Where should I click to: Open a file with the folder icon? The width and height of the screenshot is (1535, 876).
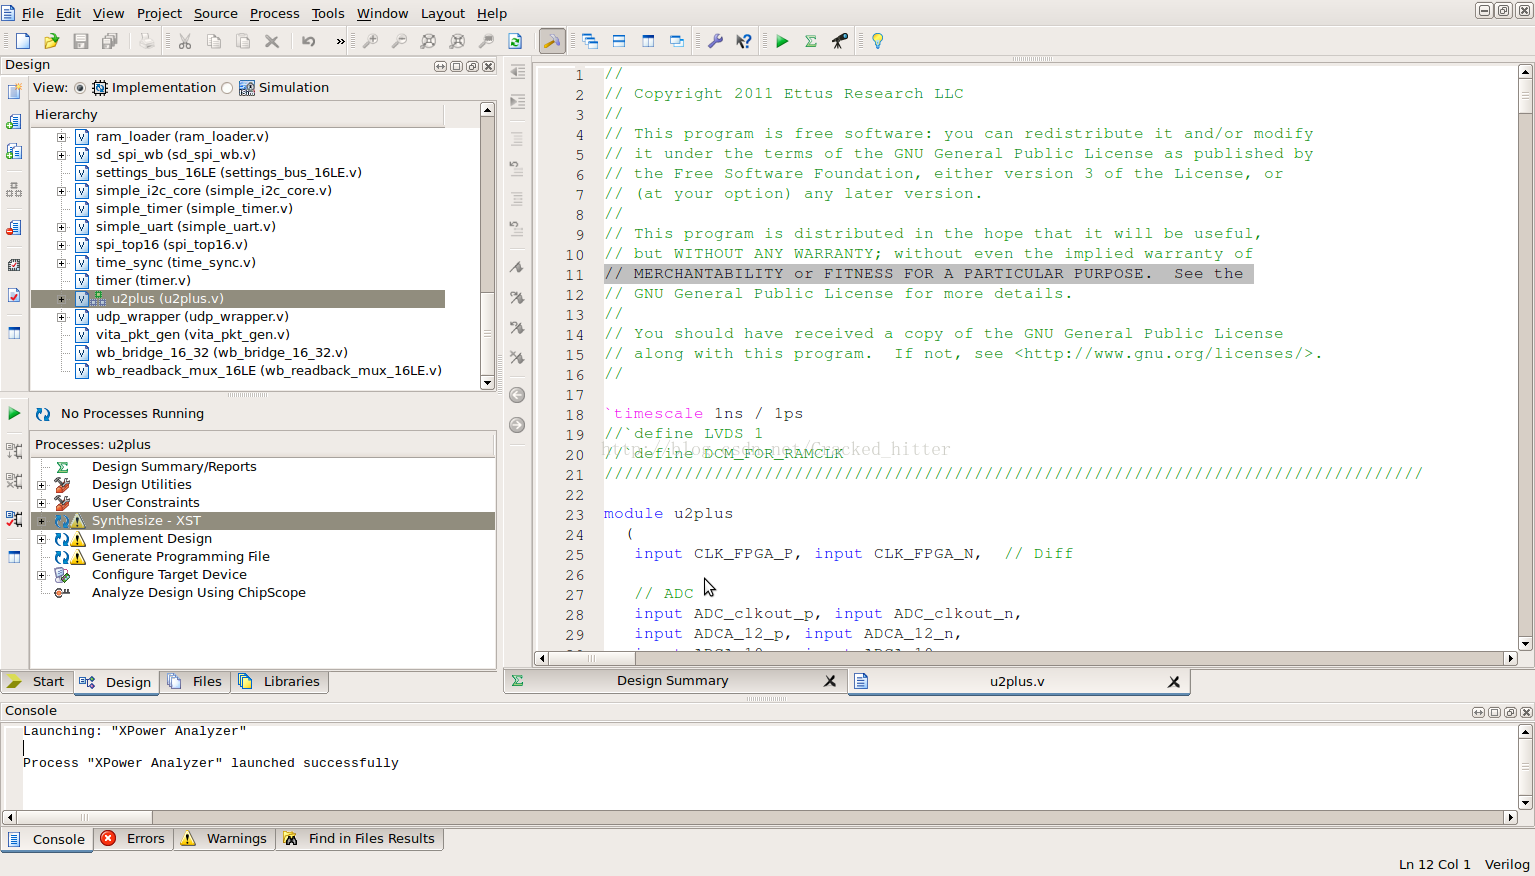(51, 41)
